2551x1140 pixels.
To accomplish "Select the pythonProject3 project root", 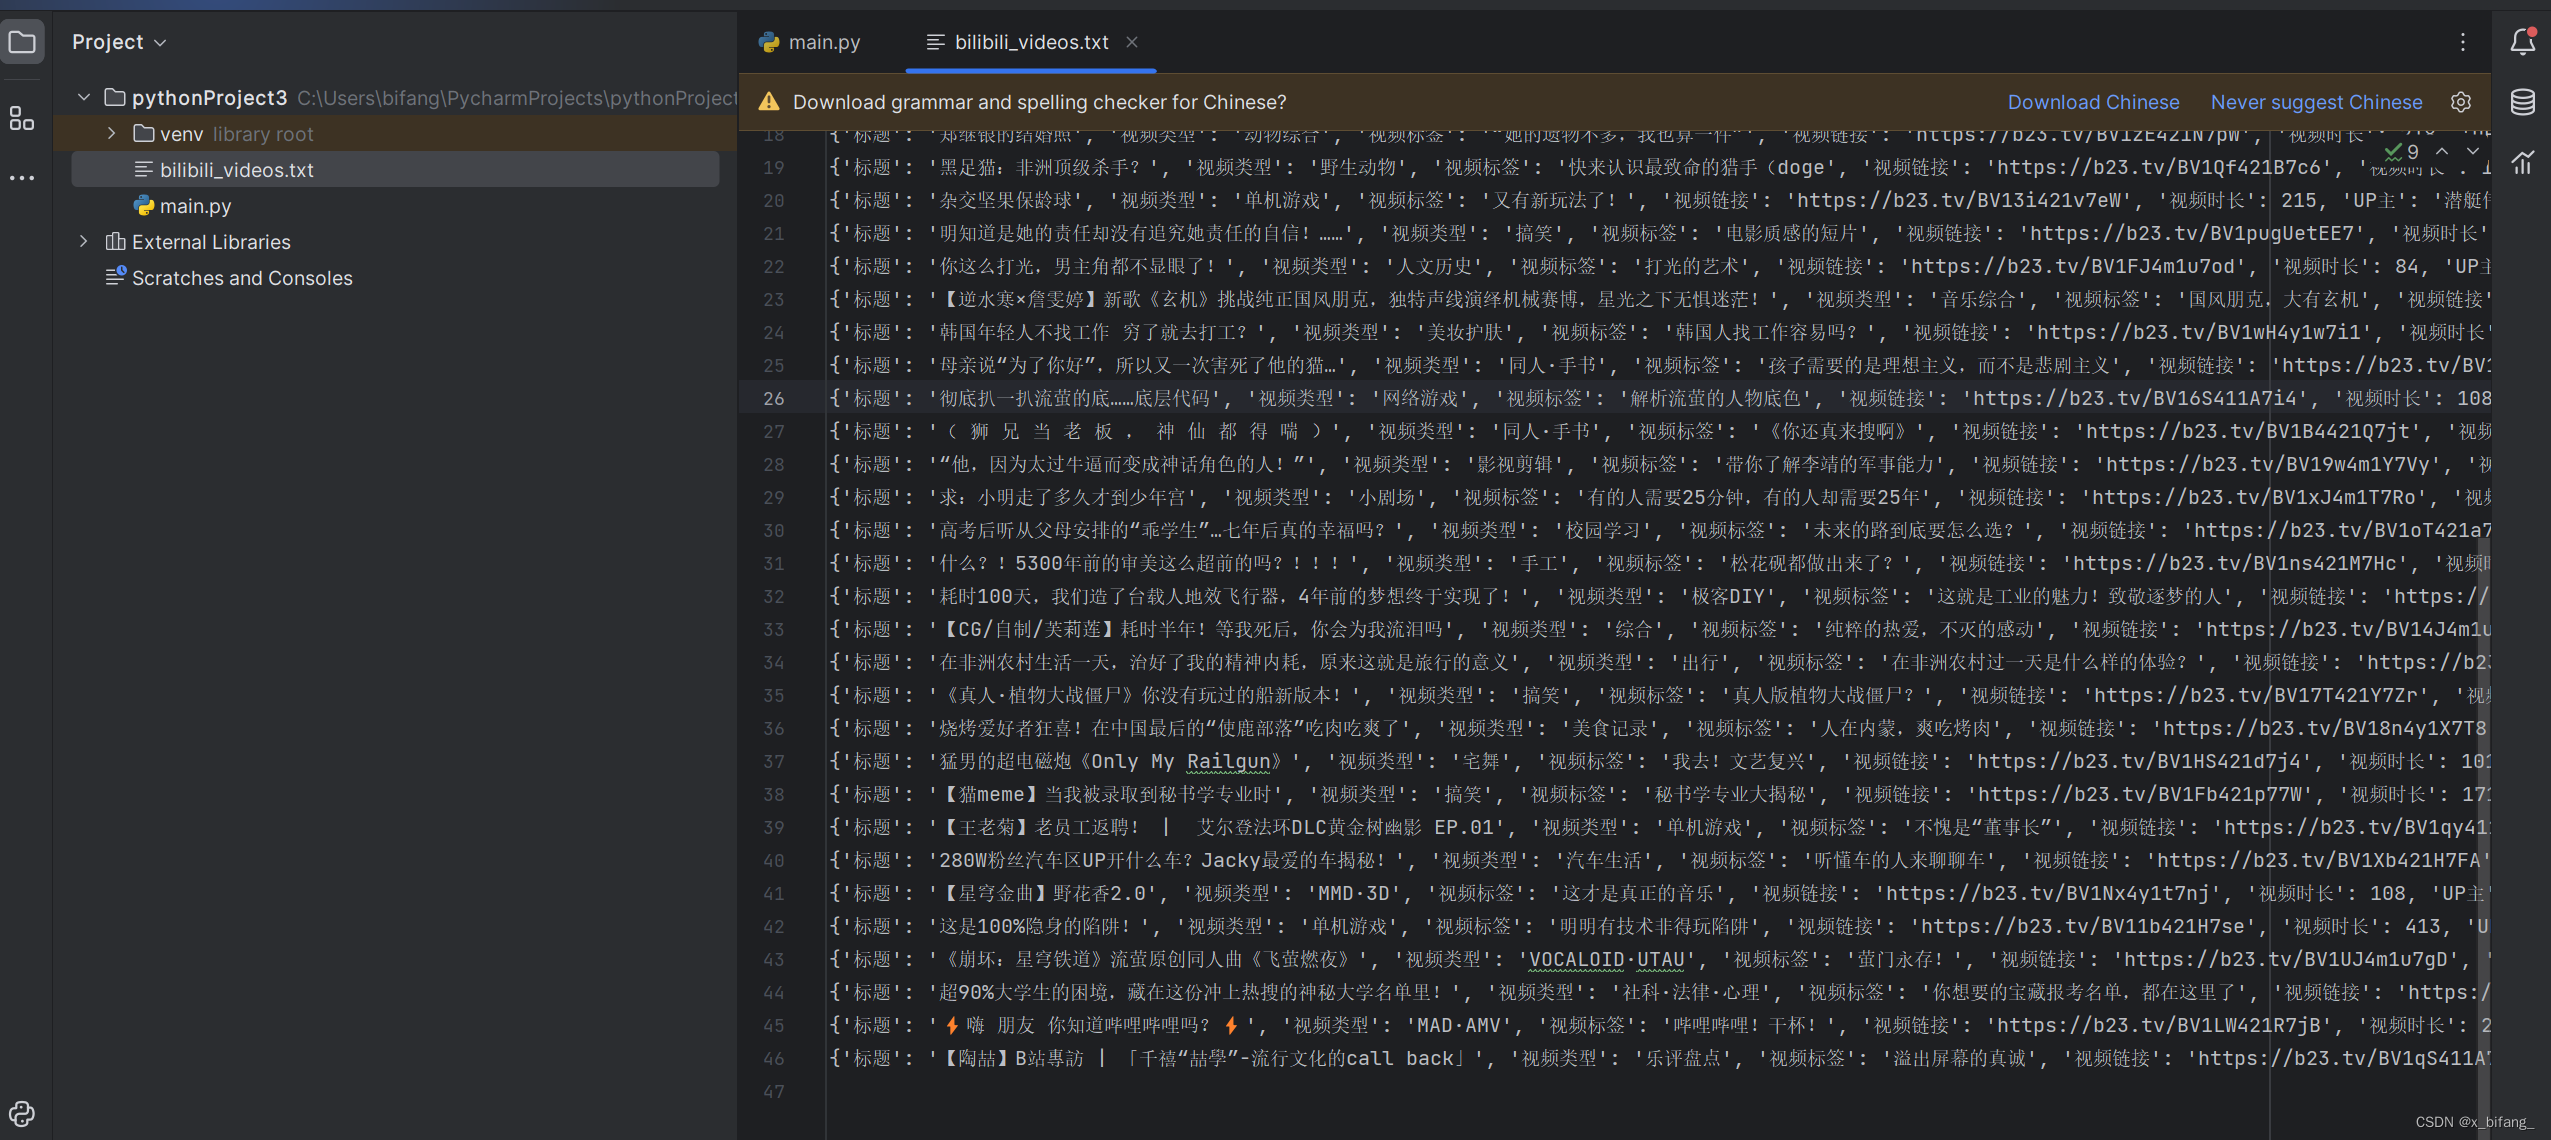I will coord(395,97).
